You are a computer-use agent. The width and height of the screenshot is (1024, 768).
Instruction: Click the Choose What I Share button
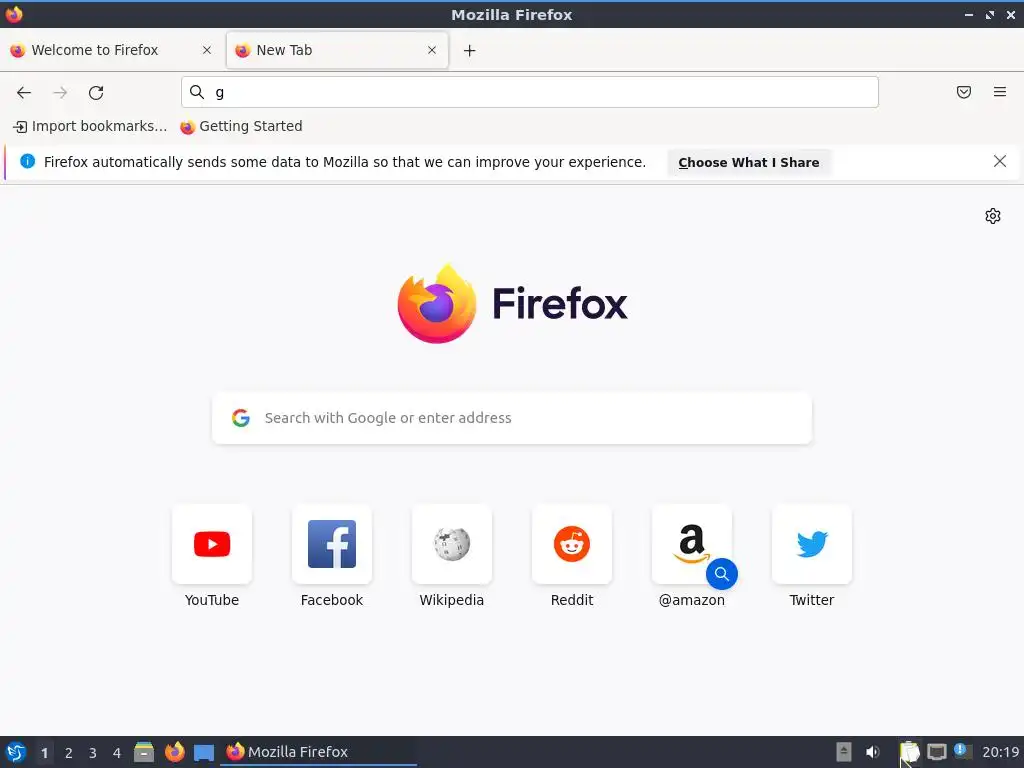coord(748,163)
